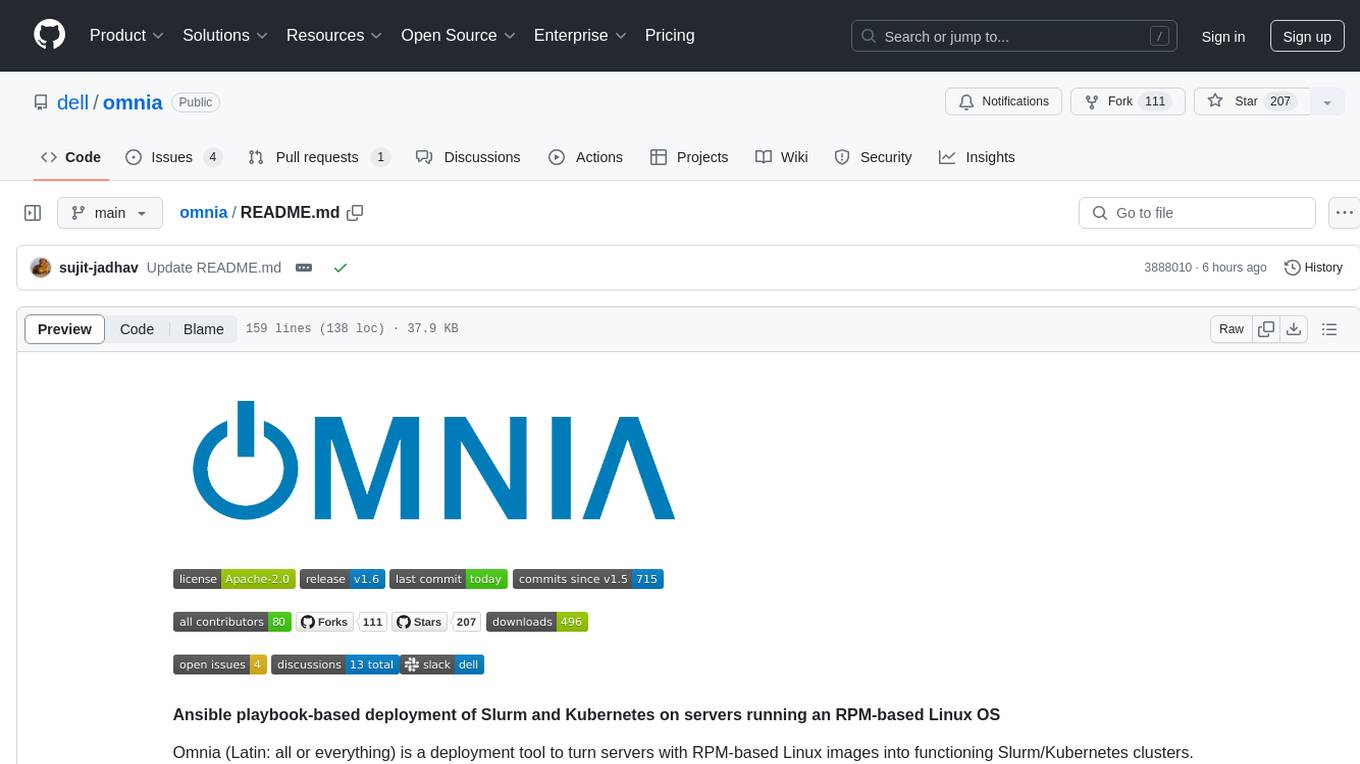Expand the Resources menu
The image size is (1360, 764).
(x=334, y=35)
